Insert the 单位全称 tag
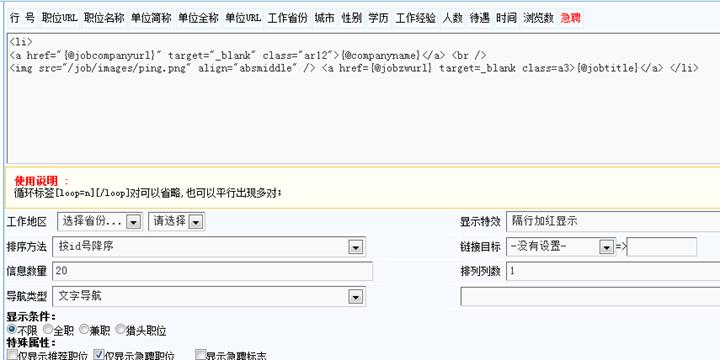 (198, 18)
